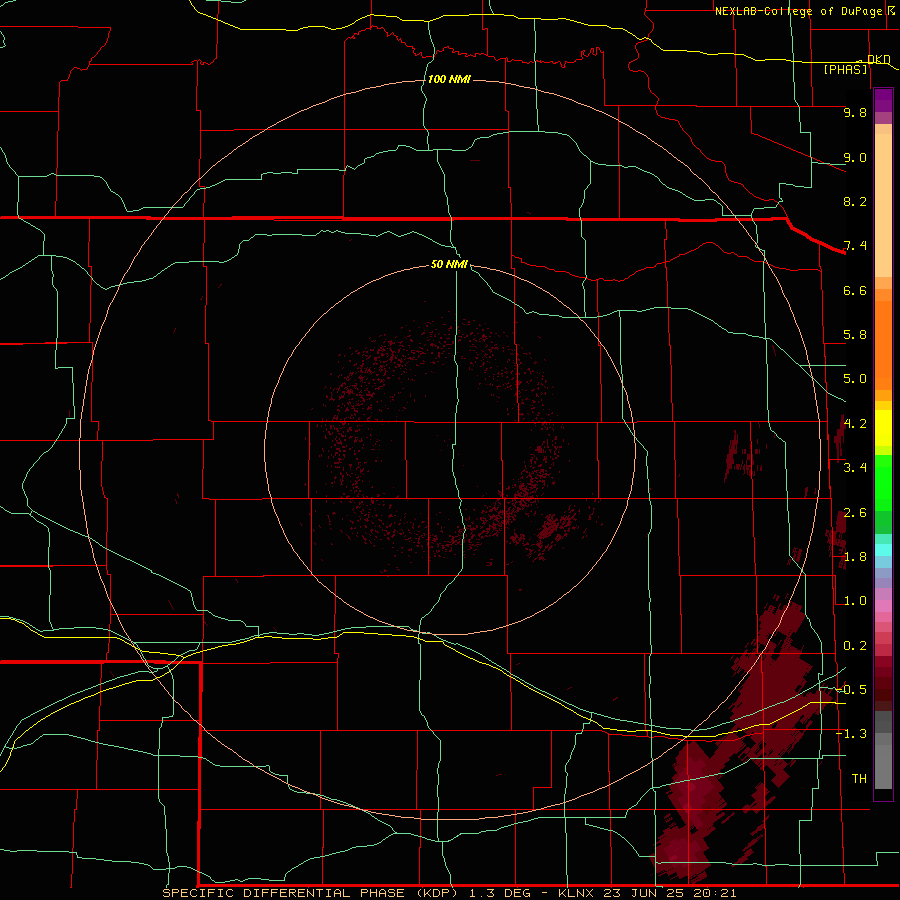
Task: Click the 2.6 value on the color scale
Action: coord(855,512)
